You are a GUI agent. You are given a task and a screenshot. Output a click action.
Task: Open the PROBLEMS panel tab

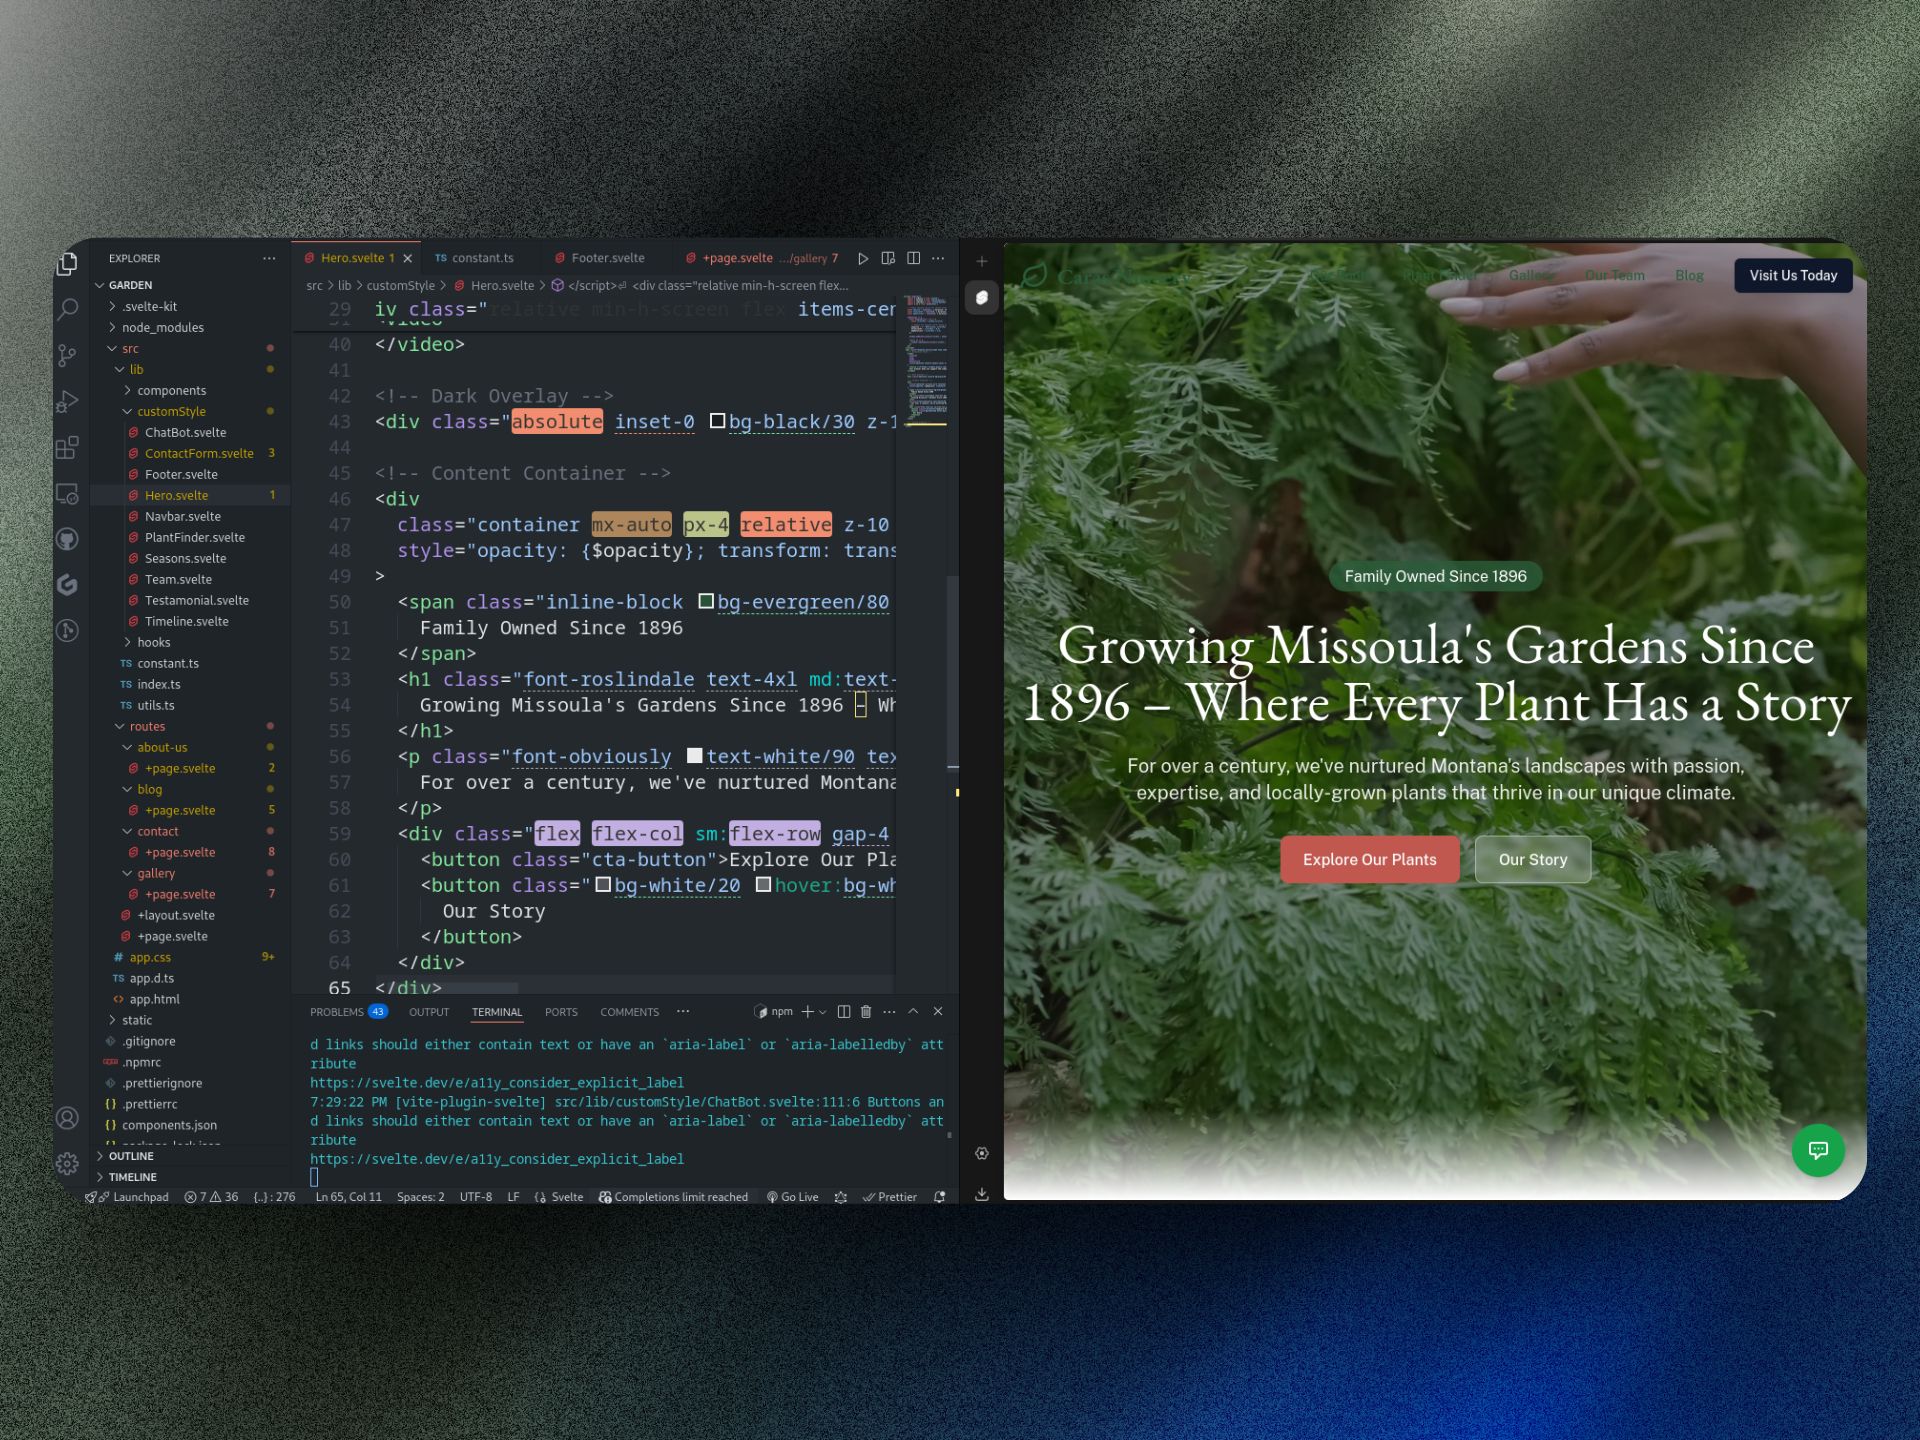pos(348,1012)
